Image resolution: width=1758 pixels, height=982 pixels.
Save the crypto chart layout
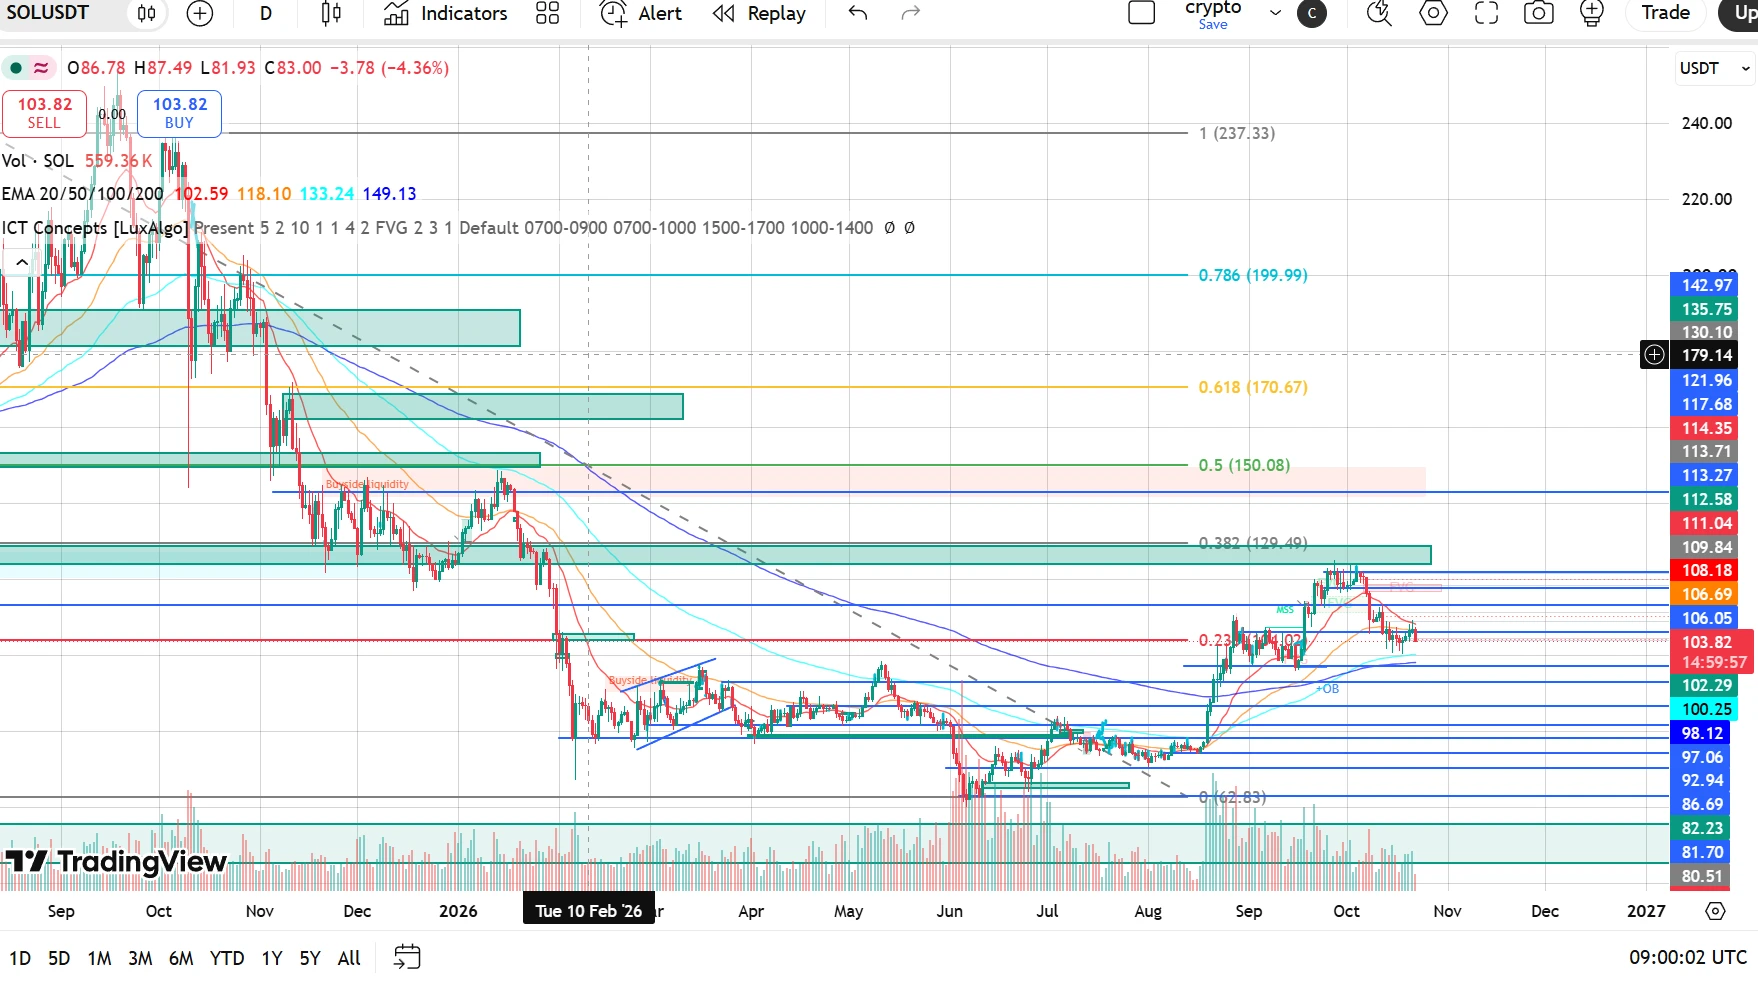click(x=1213, y=24)
